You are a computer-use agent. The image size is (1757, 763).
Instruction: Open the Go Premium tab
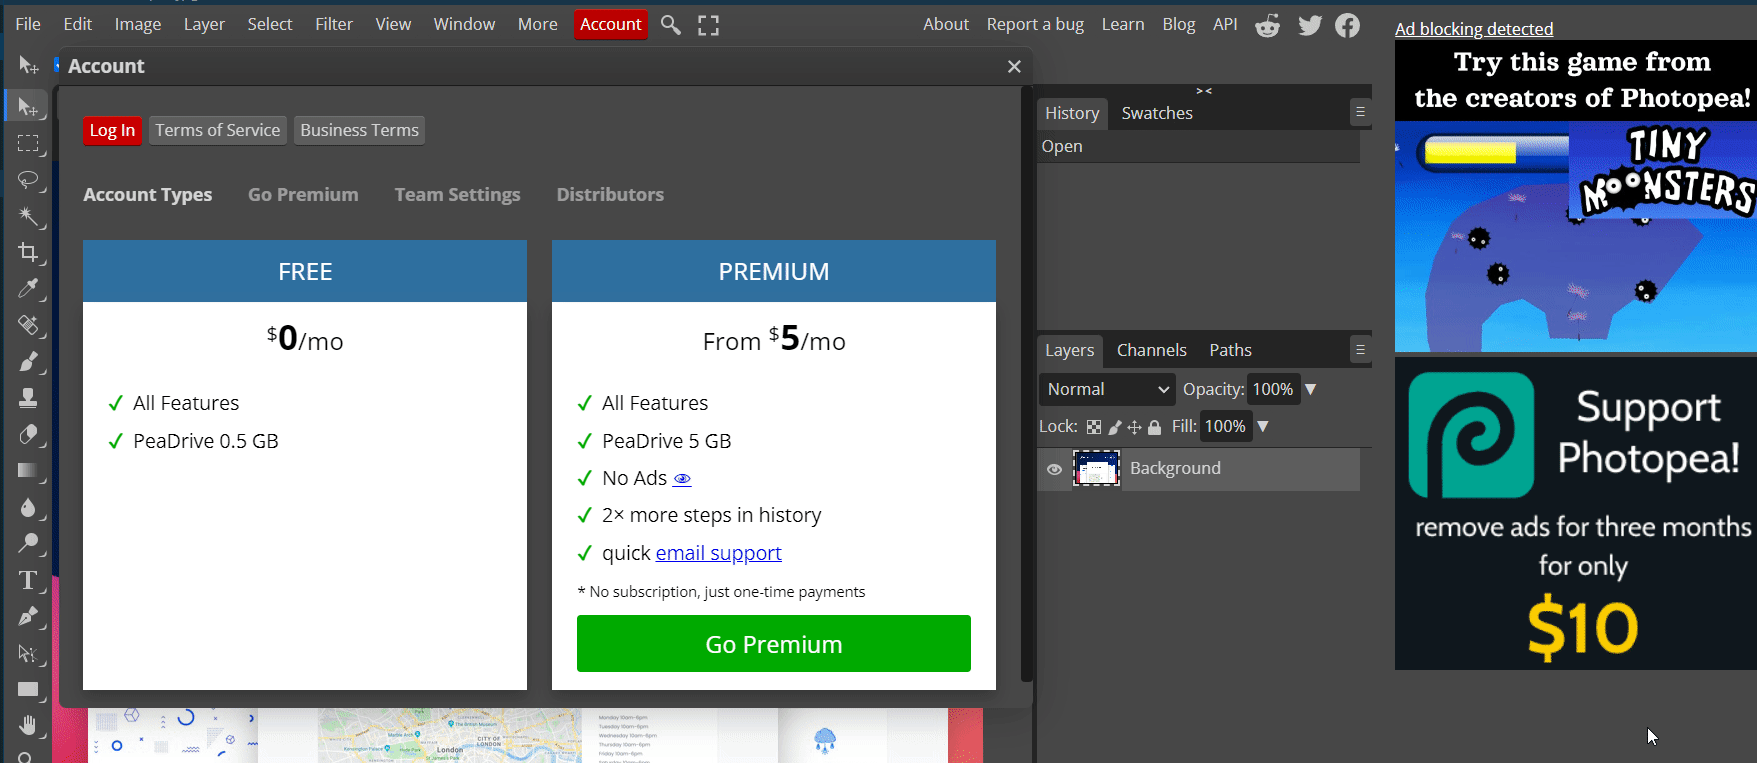pyautogui.click(x=303, y=195)
